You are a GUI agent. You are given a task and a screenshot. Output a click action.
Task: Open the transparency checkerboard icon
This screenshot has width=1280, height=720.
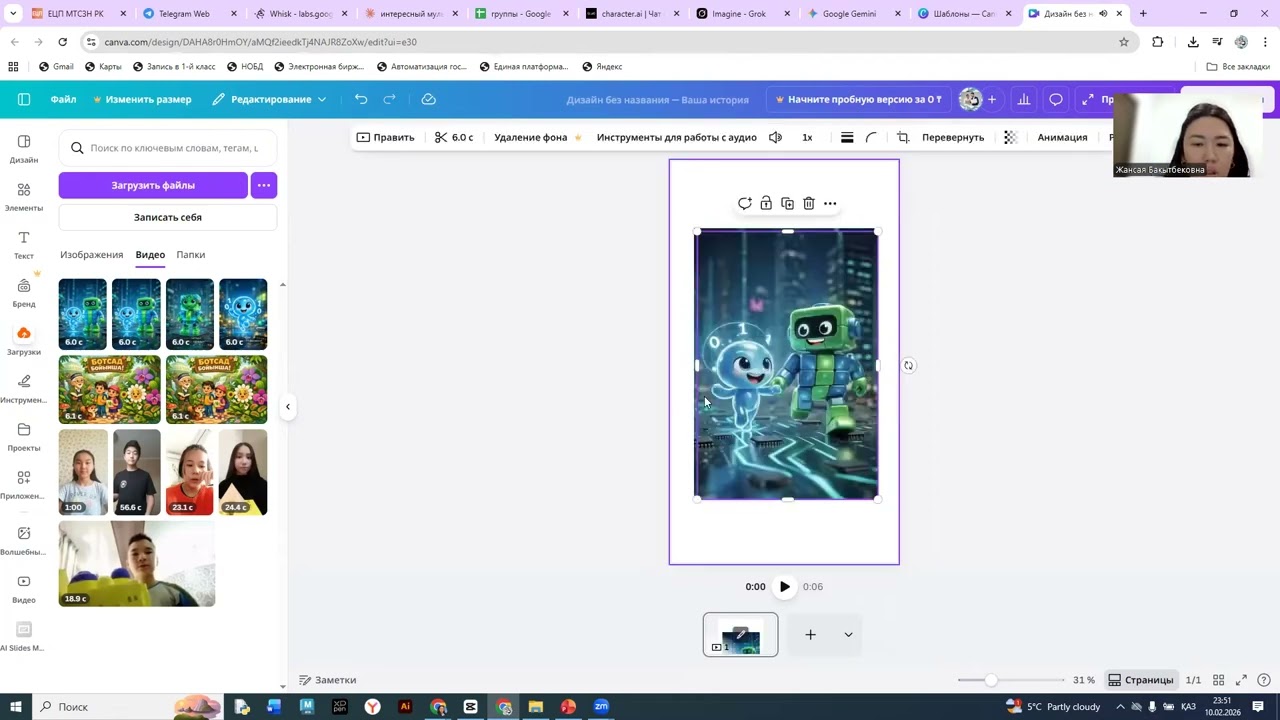[1010, 137]
